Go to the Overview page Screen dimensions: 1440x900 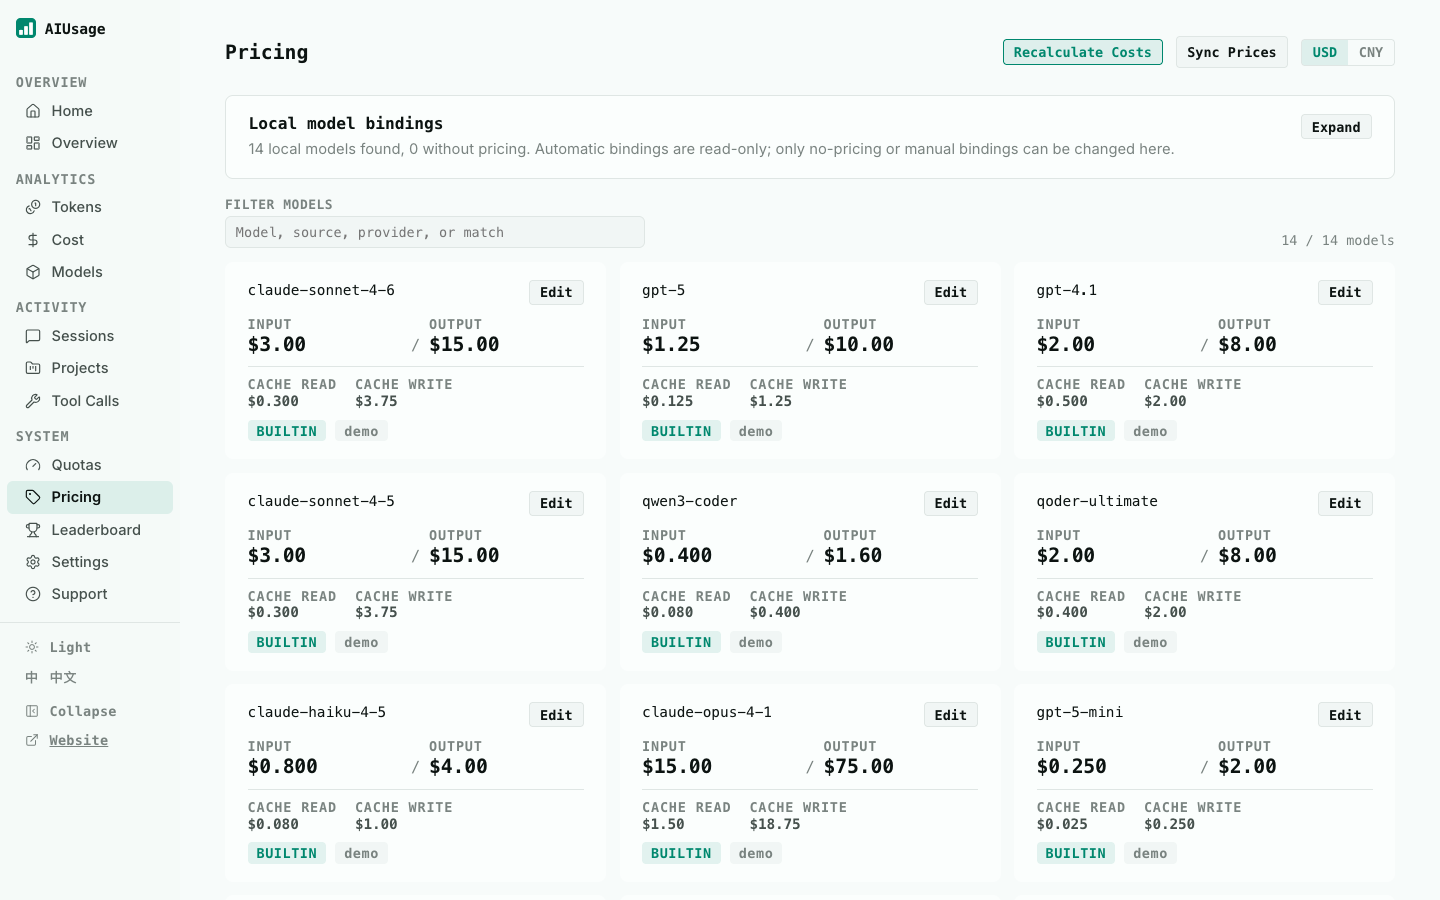tap(90, 143)
